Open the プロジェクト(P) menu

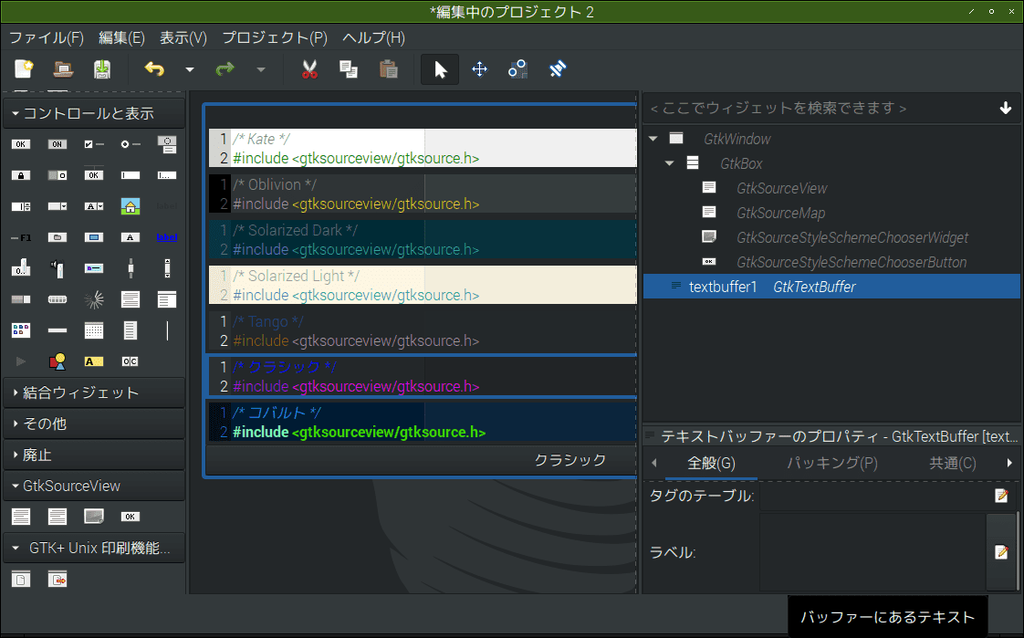pos(275,38)
